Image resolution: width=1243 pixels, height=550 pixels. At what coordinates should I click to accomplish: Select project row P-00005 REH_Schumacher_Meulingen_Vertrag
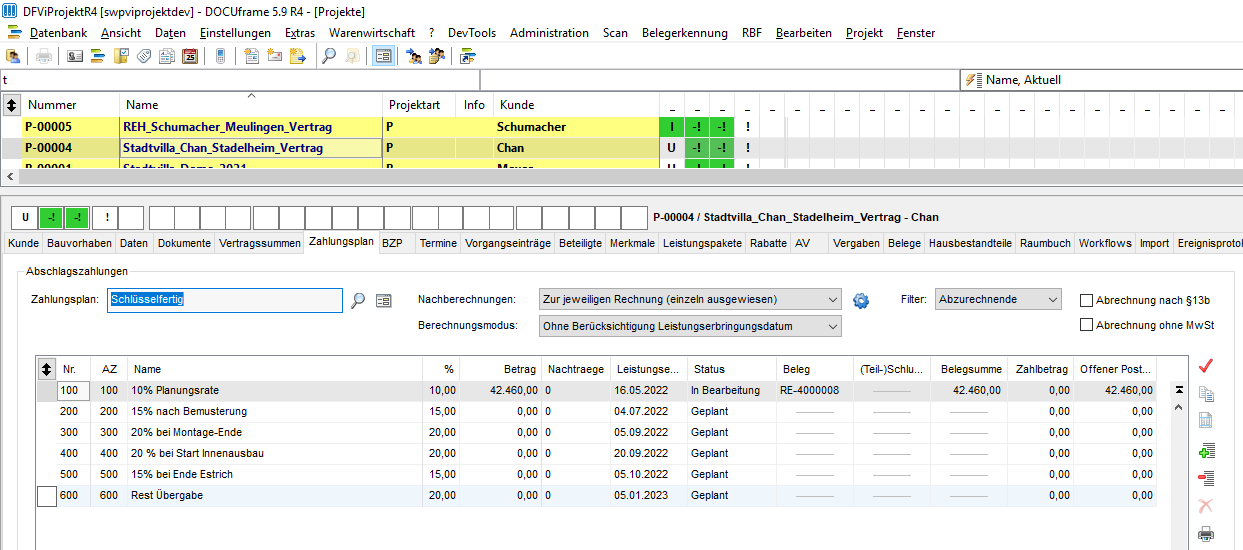point(330,127)
